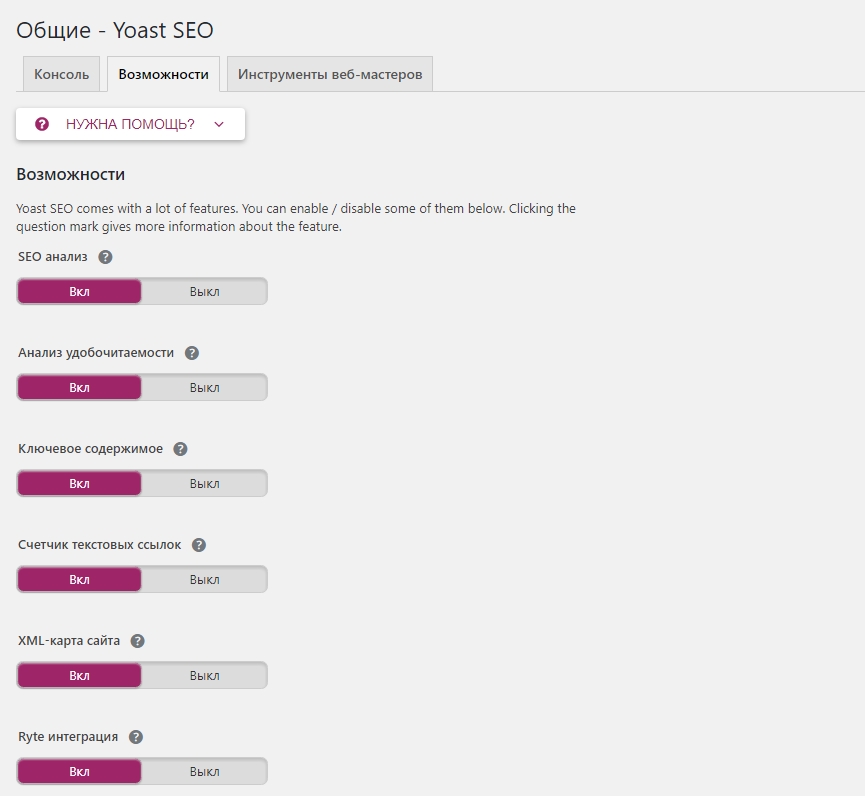865x796 pixels.
Task: Disable Ryte интеграция via Выкл
Action: click(205, 771)
